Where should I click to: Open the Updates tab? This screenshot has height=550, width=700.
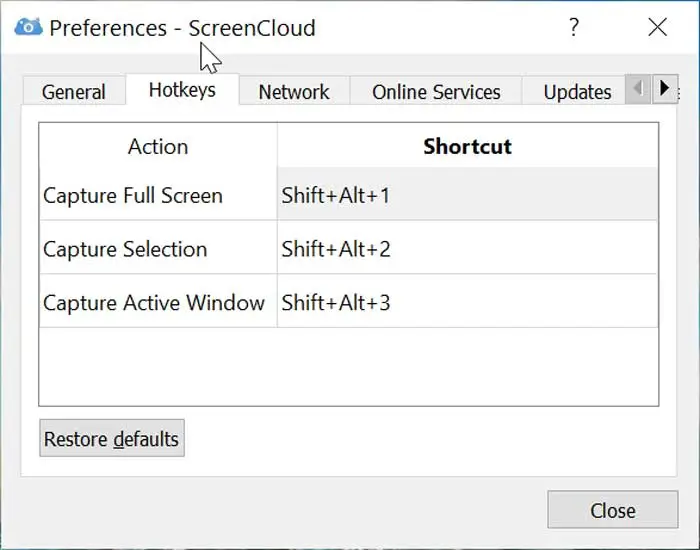coord(577,92)
